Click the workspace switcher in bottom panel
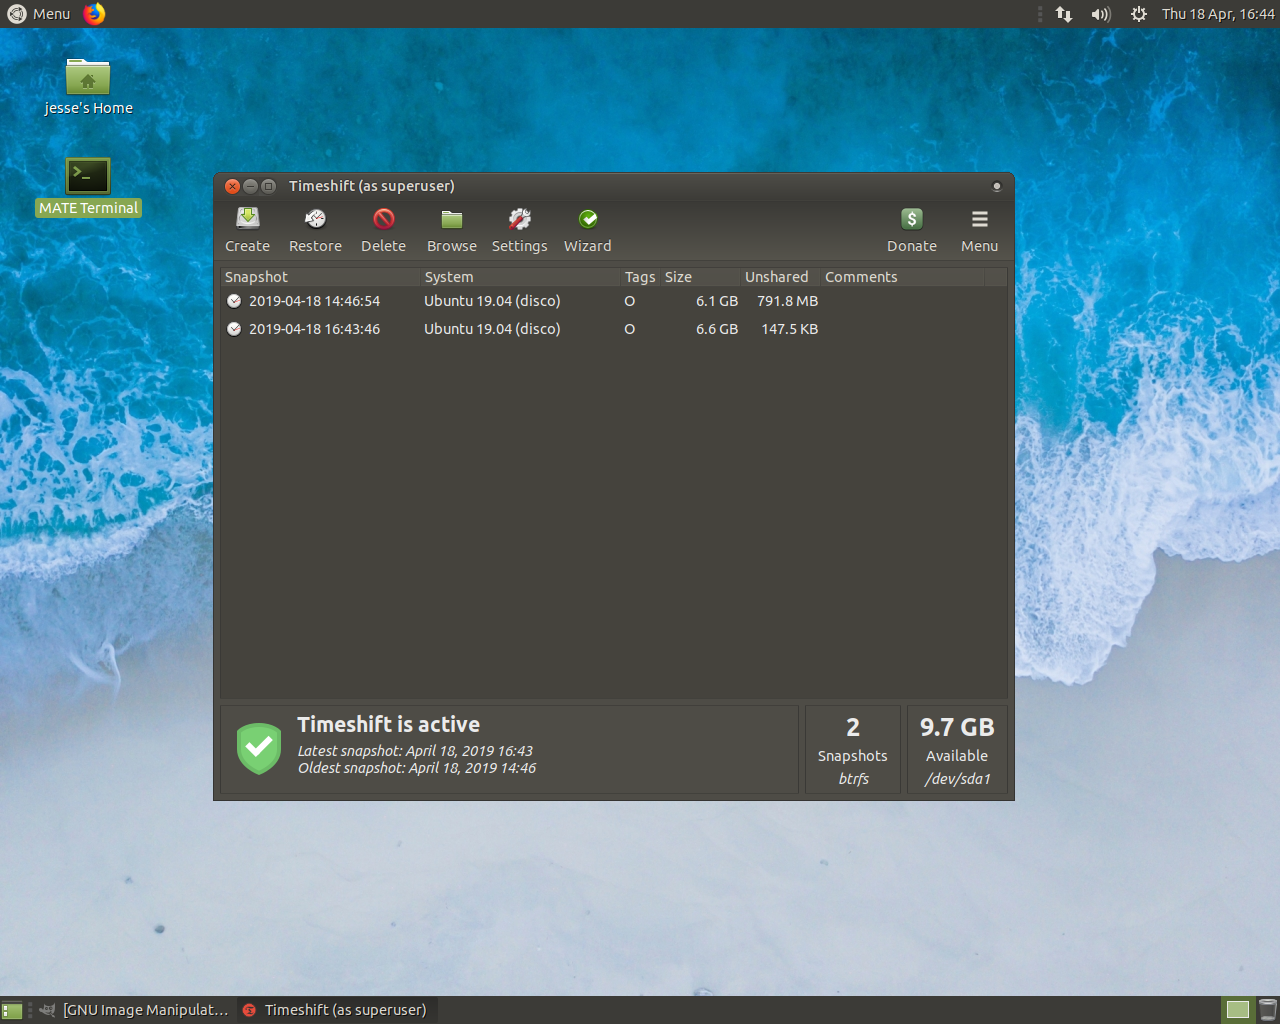The image size is (1280, 1024). [x=1238, y=1010]
